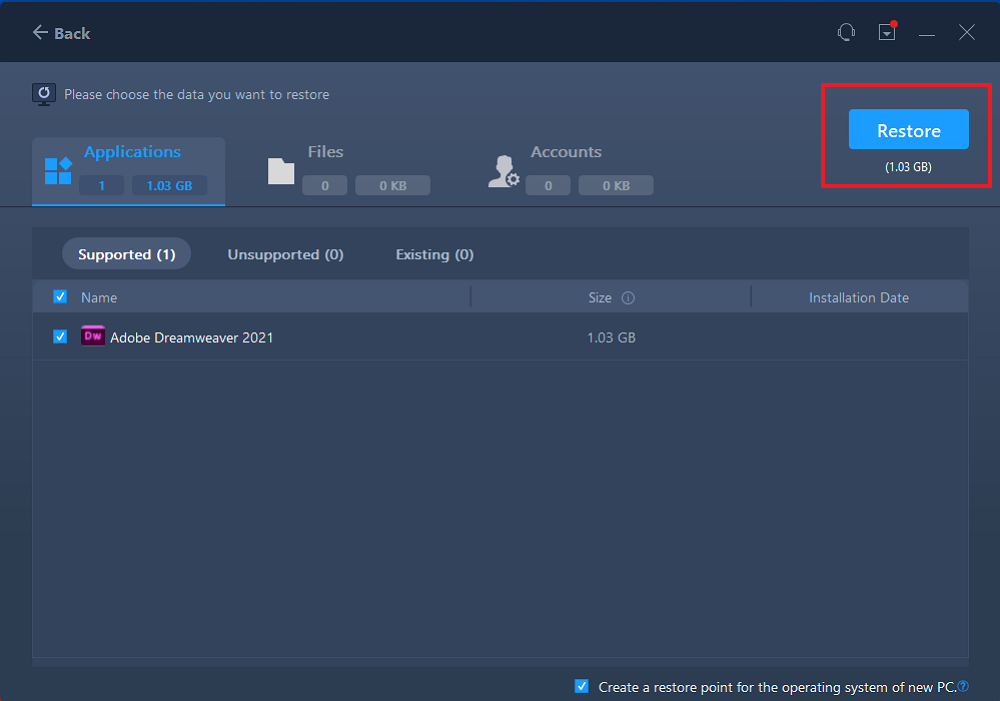Click the Back arrow icon
This screenshot has width=1000, height=701.
(x=40, y=33)
